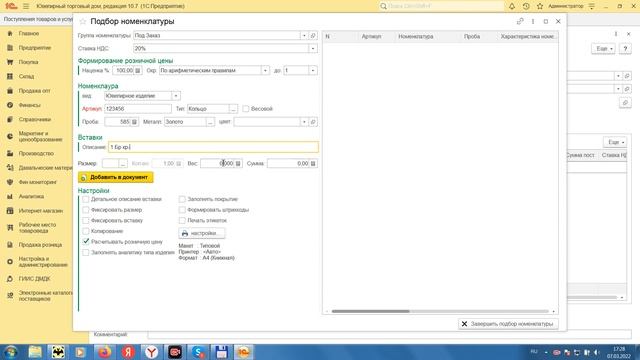Open Покупка section in sidebar
Image resolution: width=640 pixels, height=360 pixels.
click(28, 62)
